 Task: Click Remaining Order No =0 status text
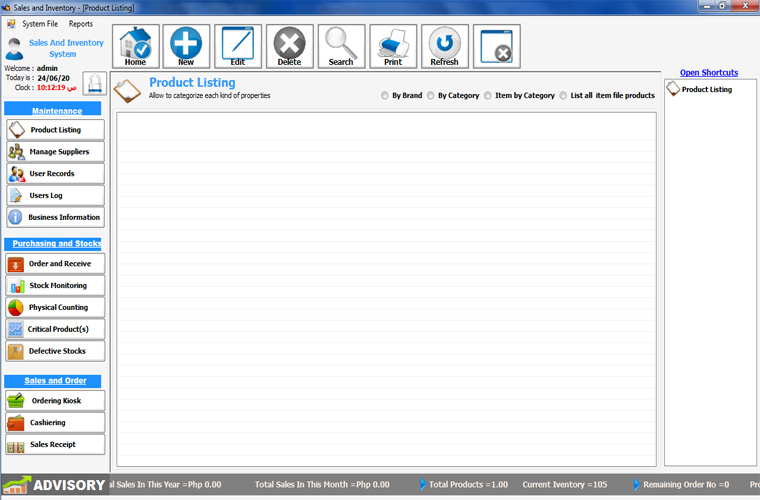686,484
